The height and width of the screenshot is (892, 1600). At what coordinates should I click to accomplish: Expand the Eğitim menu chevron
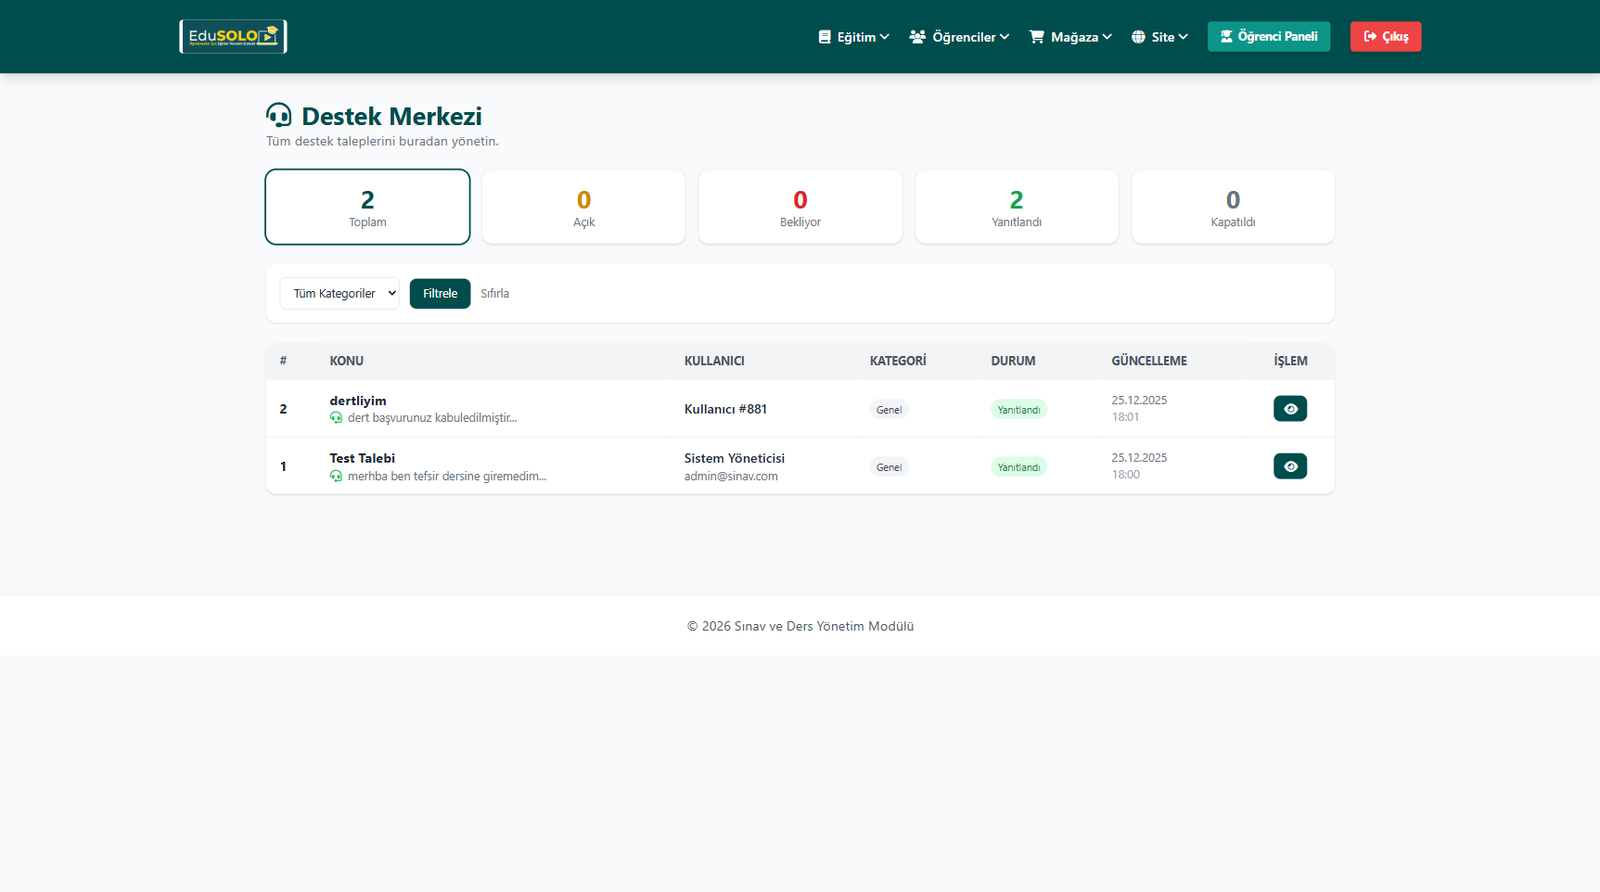click(x=885, y=37)
